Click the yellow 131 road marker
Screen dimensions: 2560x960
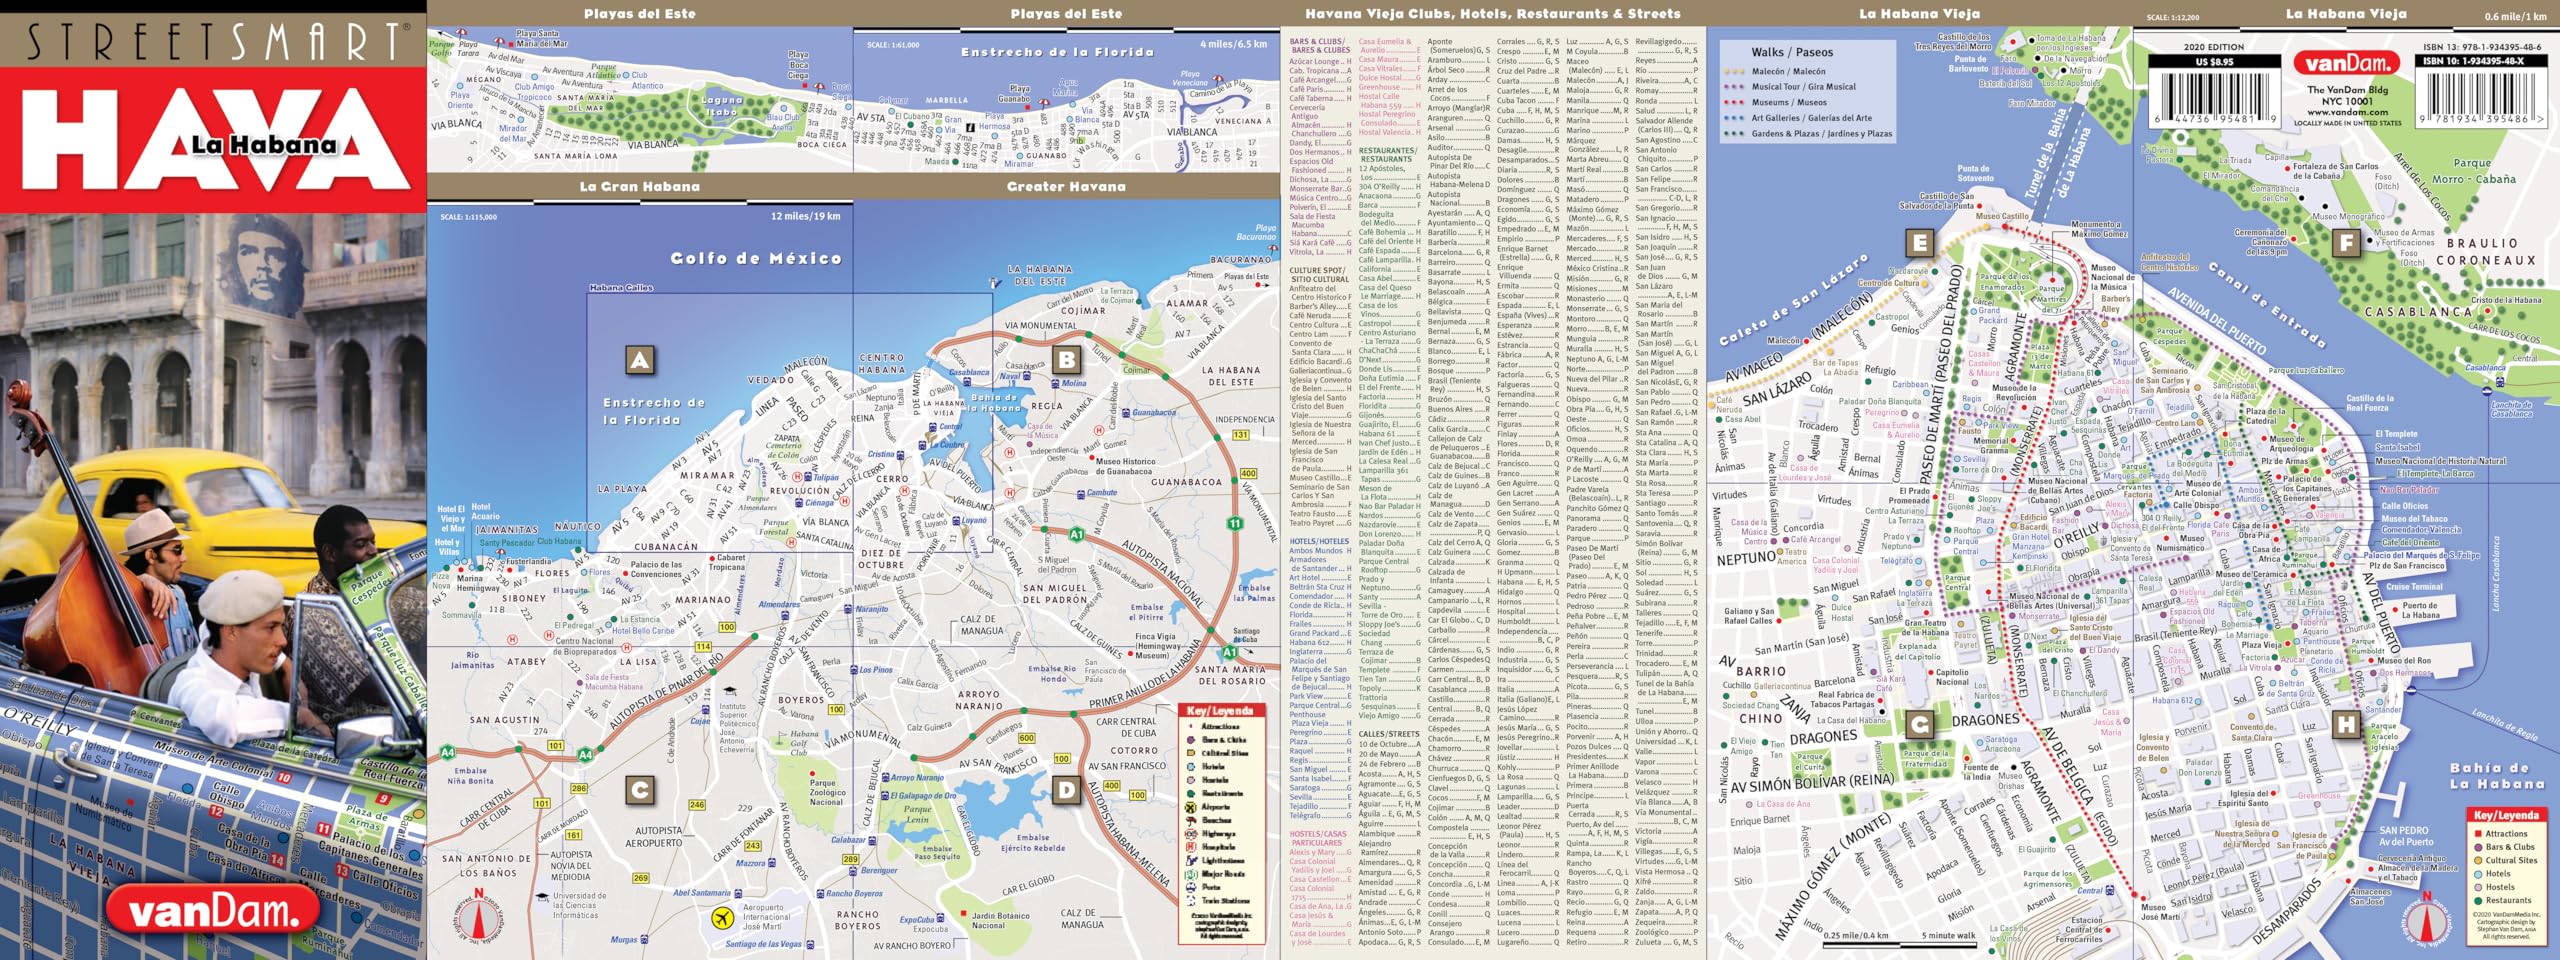pos(1241,434)
